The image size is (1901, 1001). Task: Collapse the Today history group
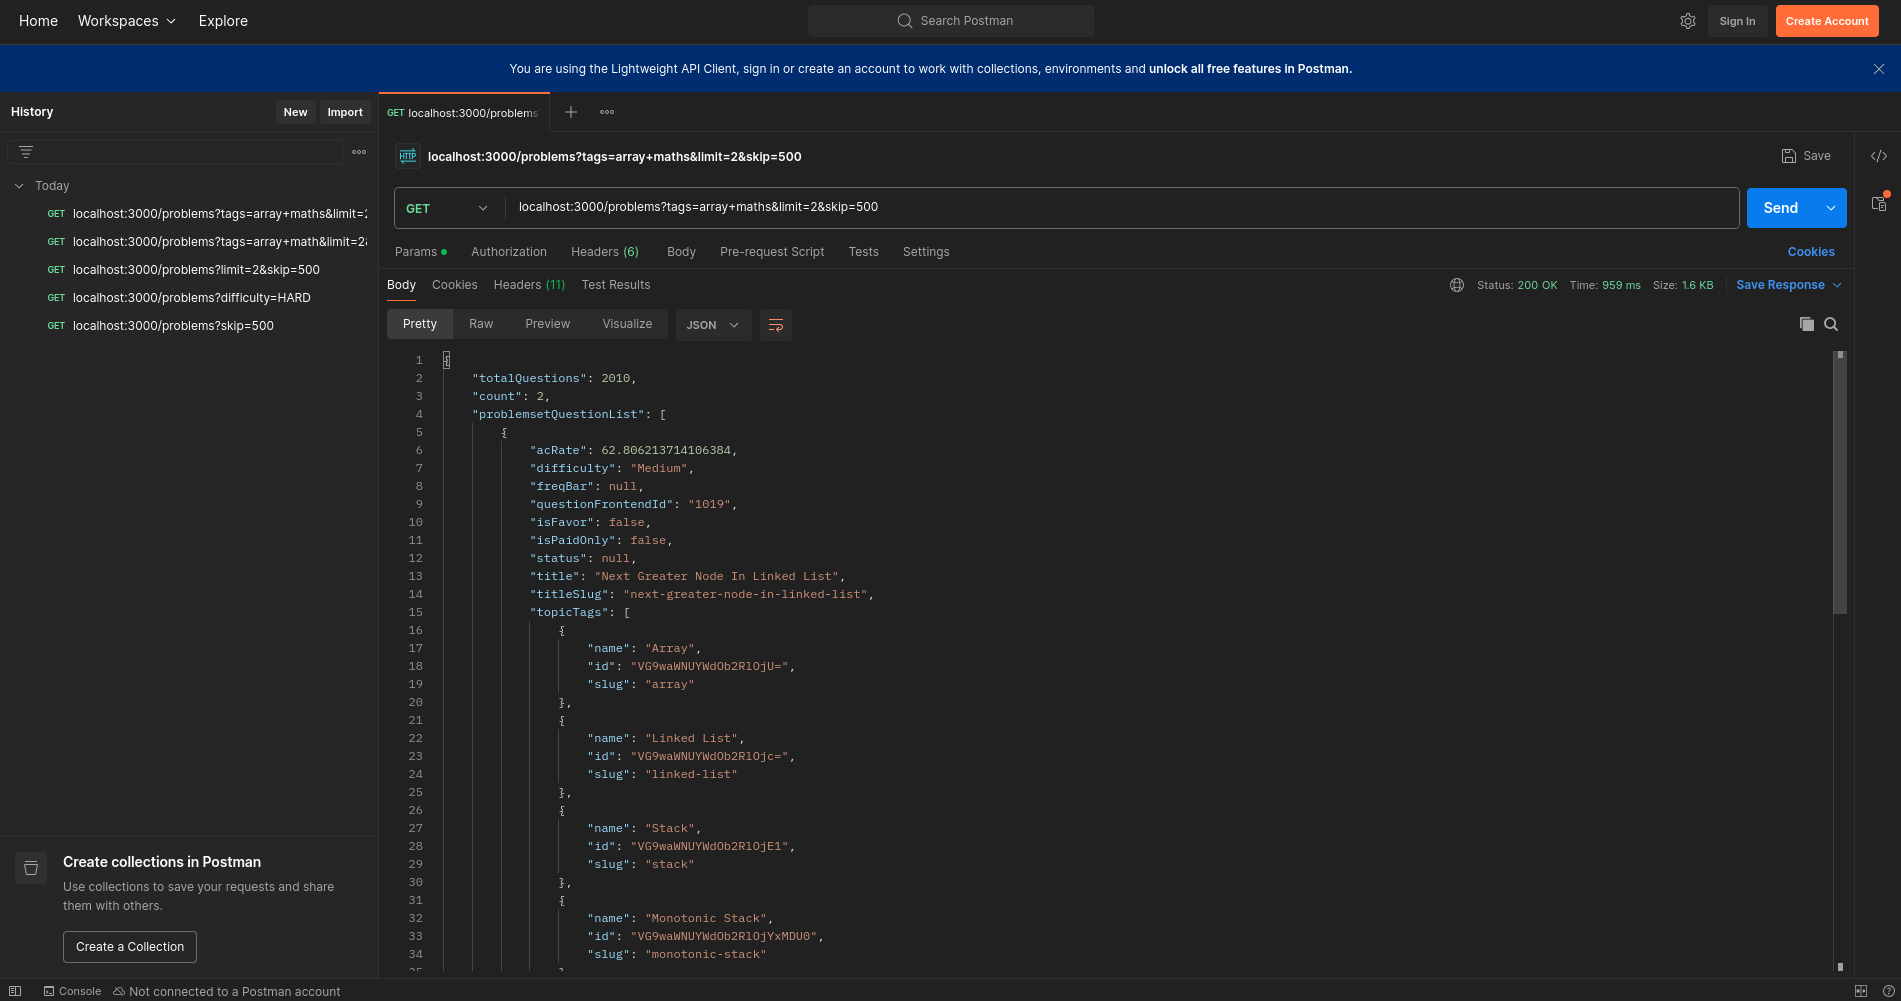coord(19,186)
